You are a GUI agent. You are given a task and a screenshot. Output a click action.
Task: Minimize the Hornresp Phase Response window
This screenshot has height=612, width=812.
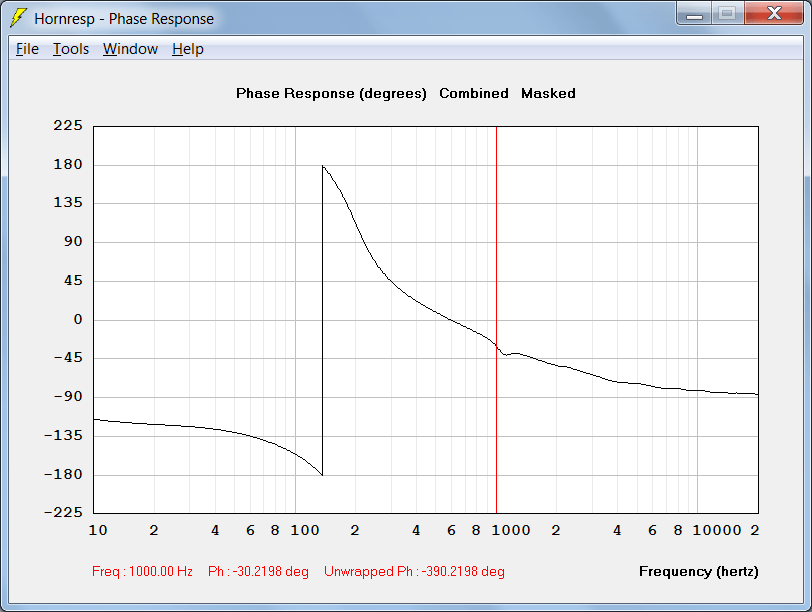coord(694,13)
